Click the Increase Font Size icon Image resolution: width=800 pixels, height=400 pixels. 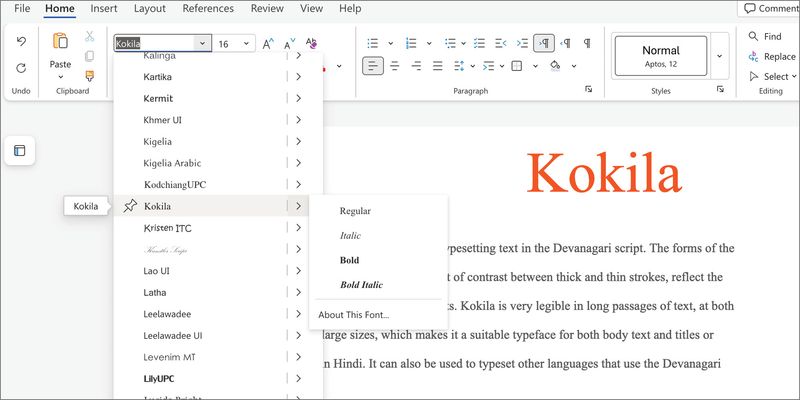(268, 44)
